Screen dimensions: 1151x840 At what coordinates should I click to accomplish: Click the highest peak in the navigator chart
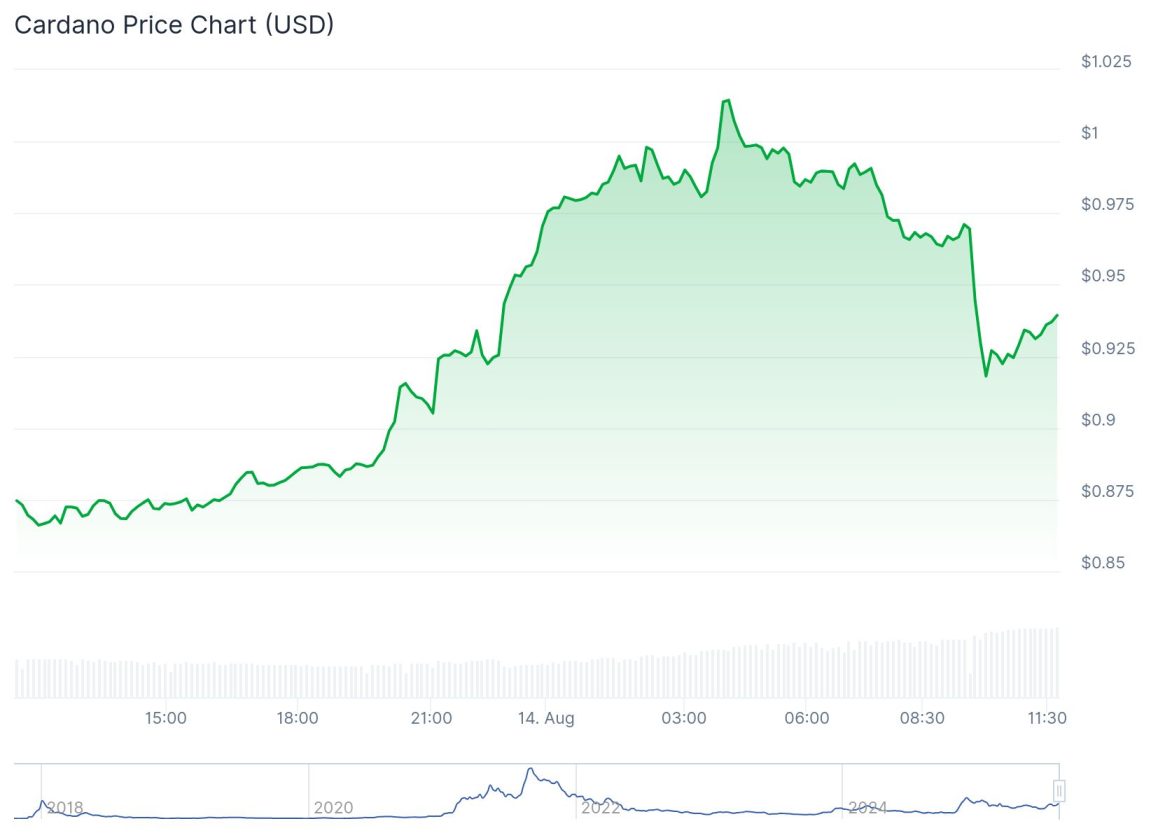point(529,769)
